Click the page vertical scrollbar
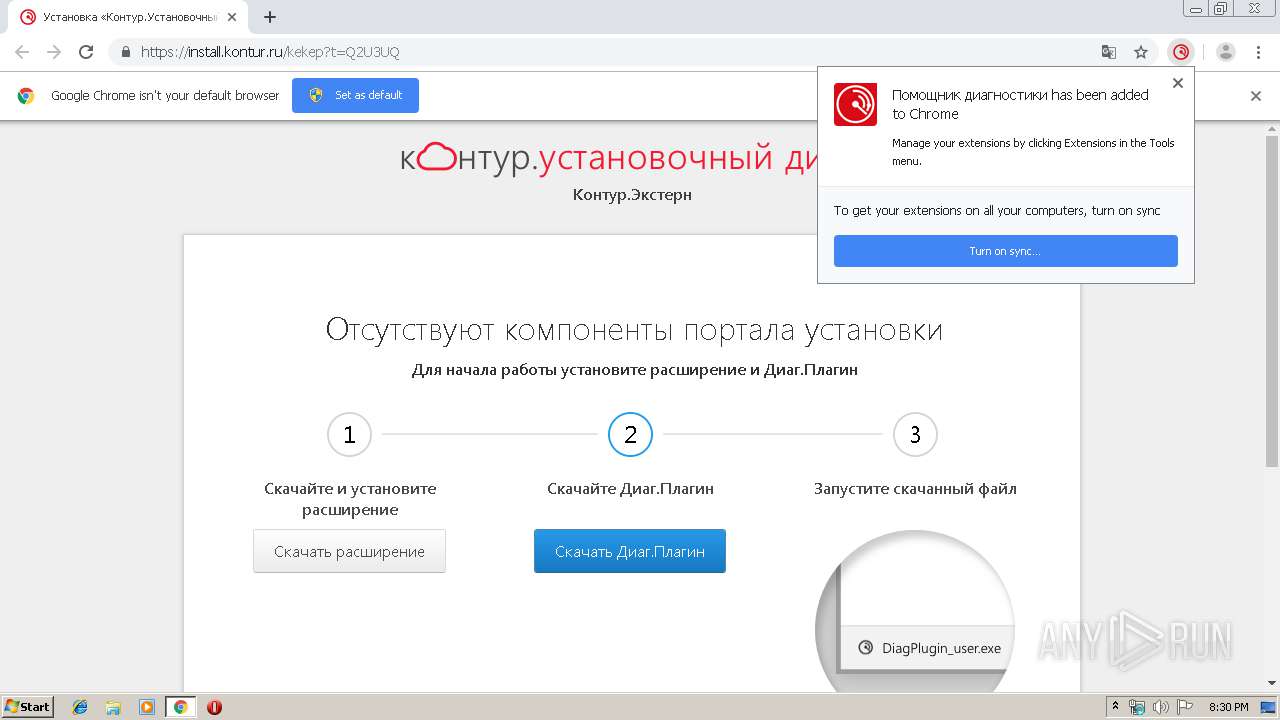This screenshot has width=1280, height=720. (x=1272, y=300)
